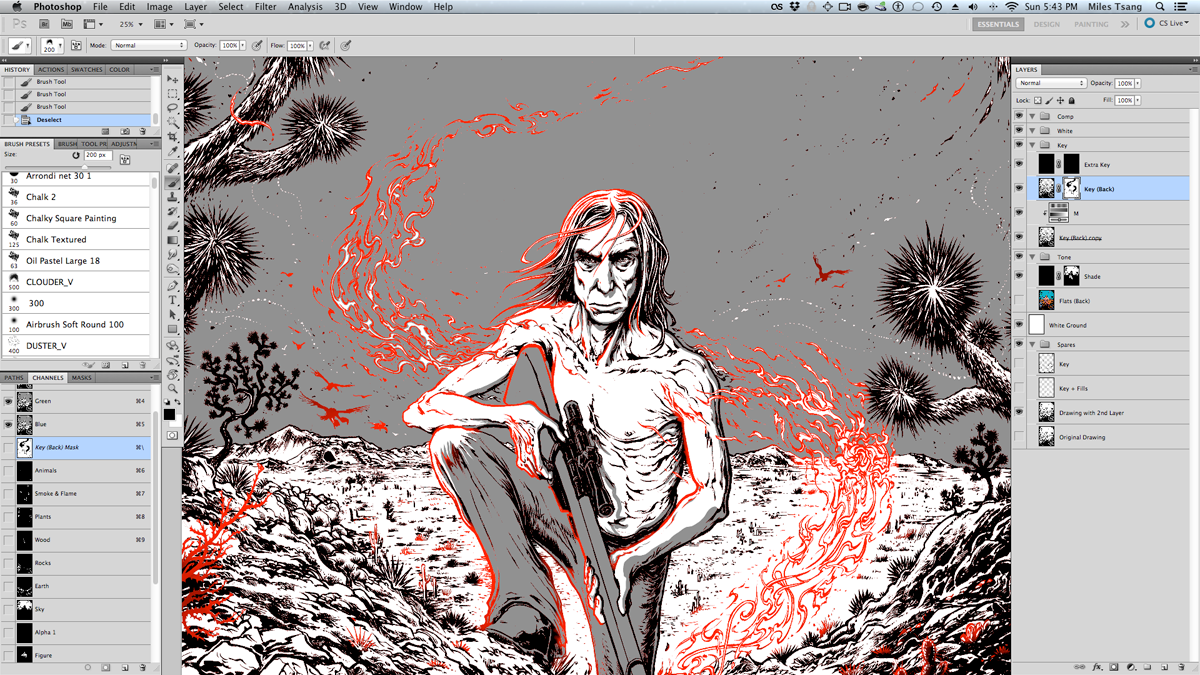Delete layer trash icon in Layers panel
This screenshot has height=675, width=1200.
[1182, 666]
